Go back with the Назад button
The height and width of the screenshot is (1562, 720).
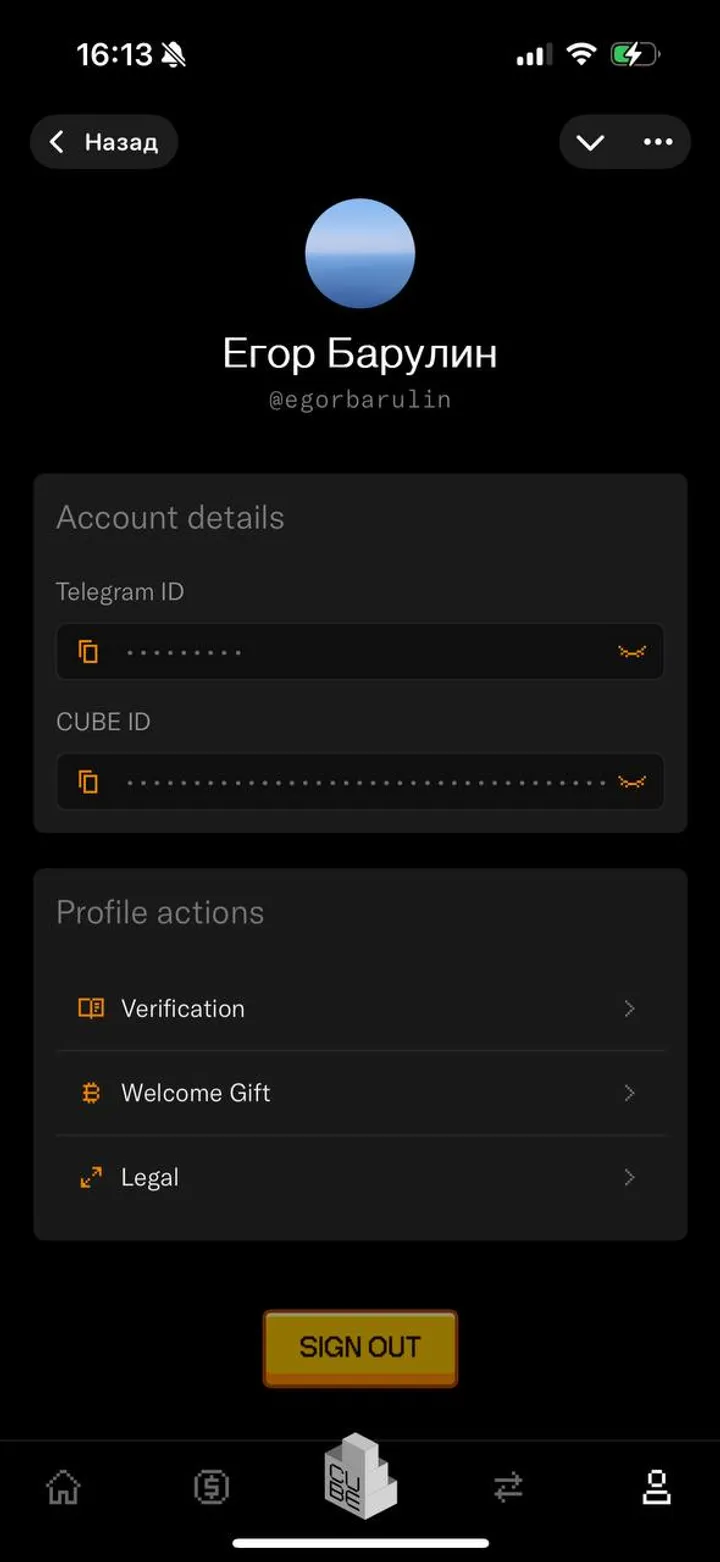(104, 142)
